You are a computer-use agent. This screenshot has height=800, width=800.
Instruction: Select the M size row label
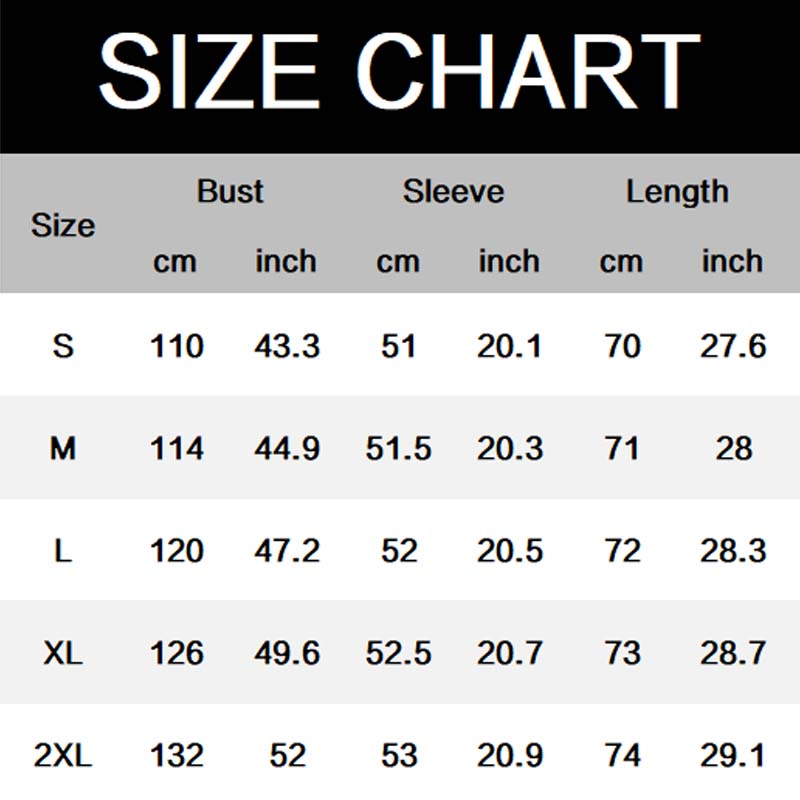point(63,449)
